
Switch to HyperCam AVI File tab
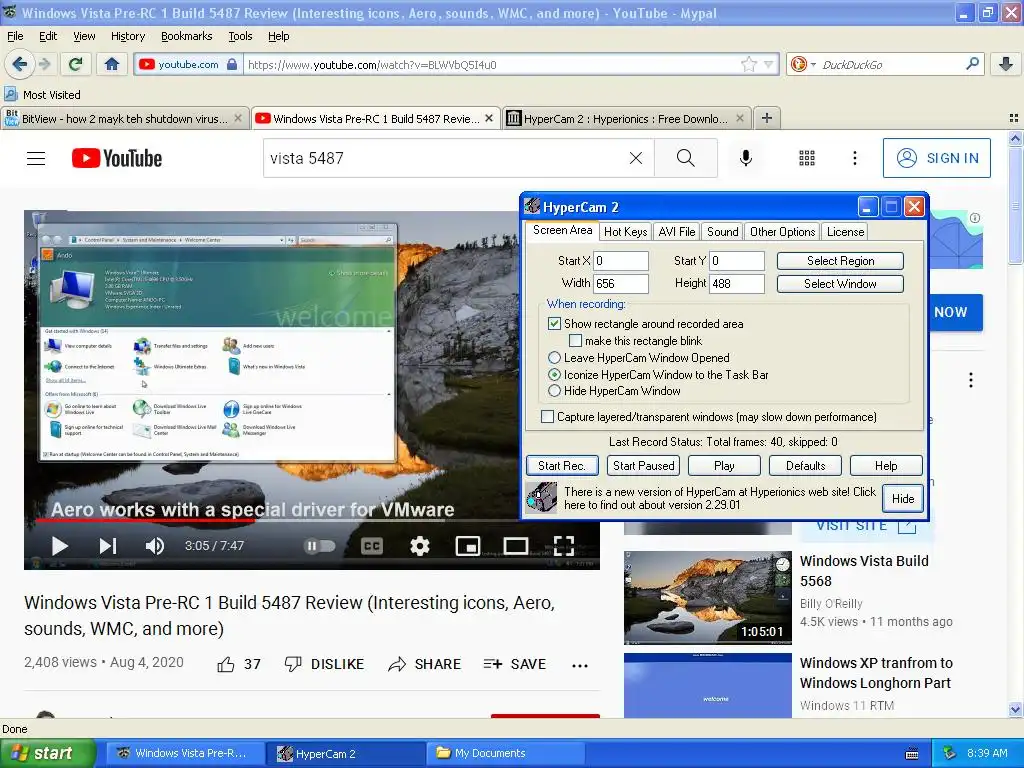(x=677, y=231)
